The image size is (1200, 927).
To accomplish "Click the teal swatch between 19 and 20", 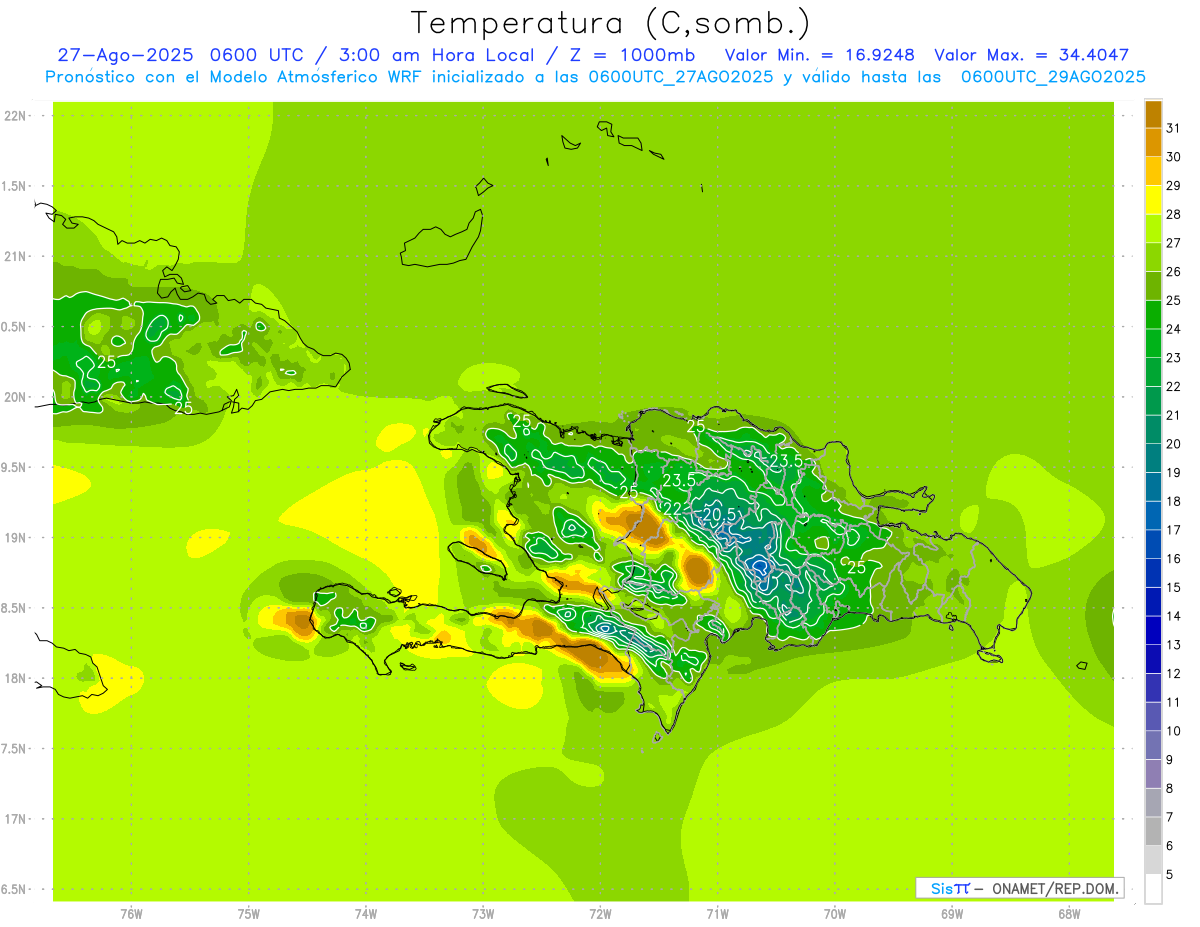I will click(1153, 458).
